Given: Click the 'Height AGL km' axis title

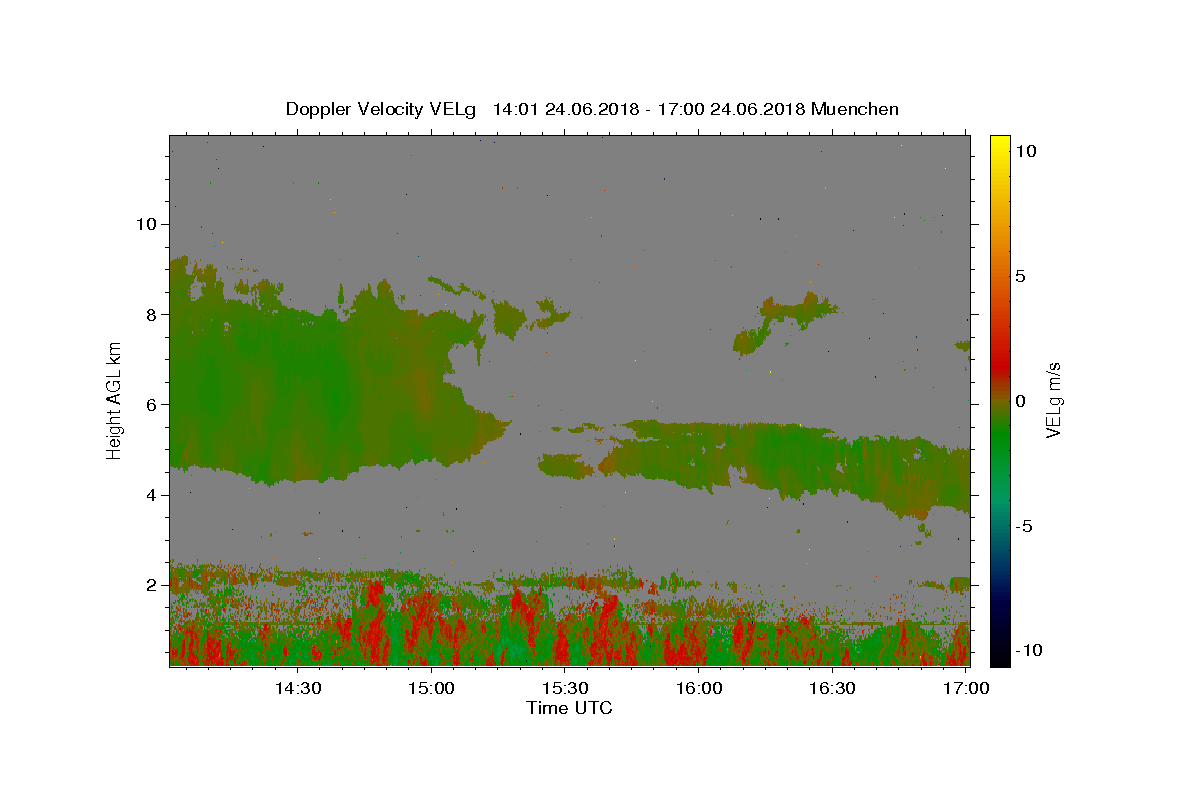Looking at the screenshot, I should (x=115, y=400).
